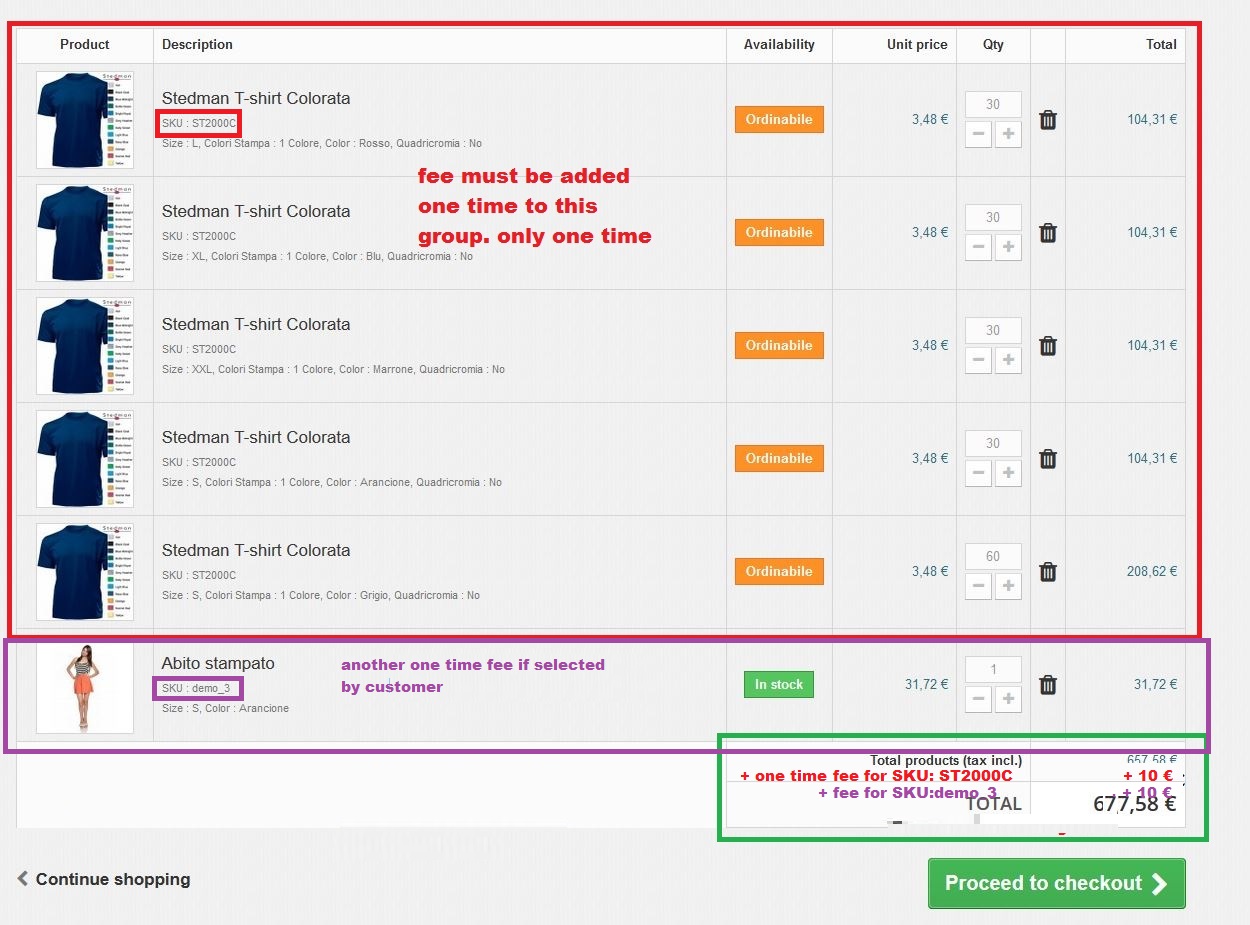Click the Ordinabile badge in the XL Blu row
This screenshot has width=1250, height=925.
point(779,232)
